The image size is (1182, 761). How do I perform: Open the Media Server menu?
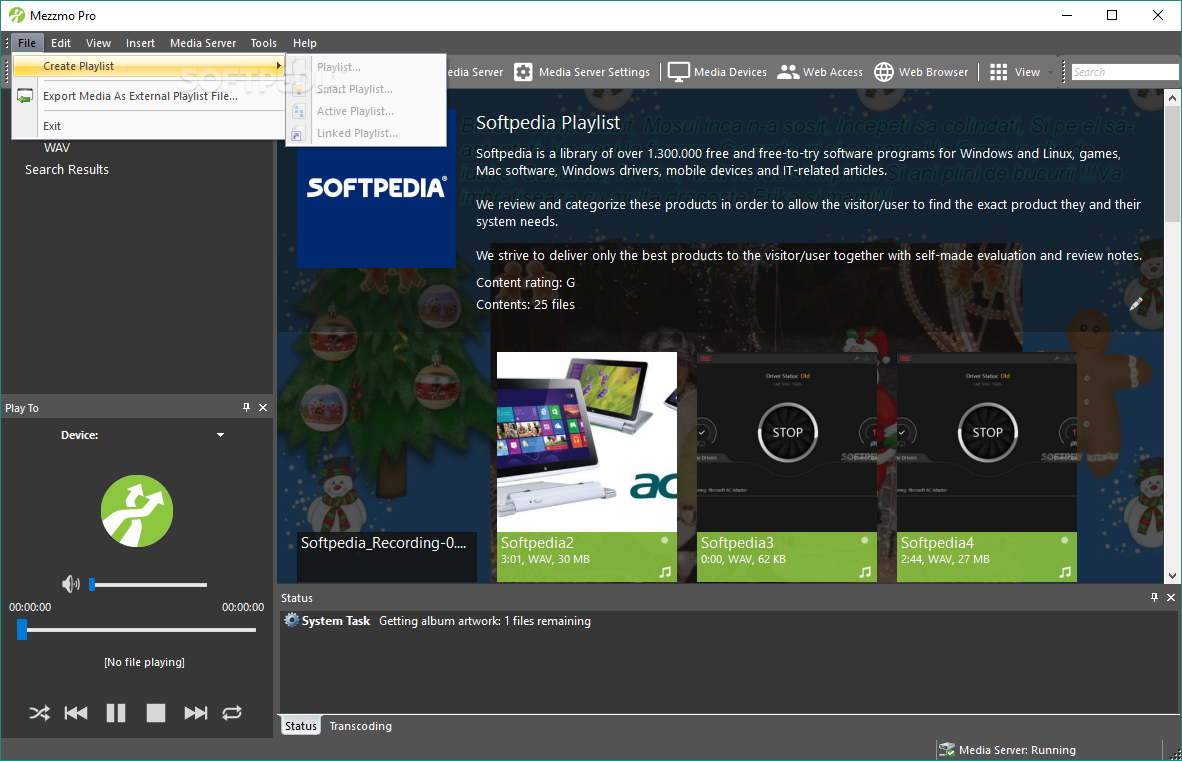pyautogui.click(x=203, y=43)
